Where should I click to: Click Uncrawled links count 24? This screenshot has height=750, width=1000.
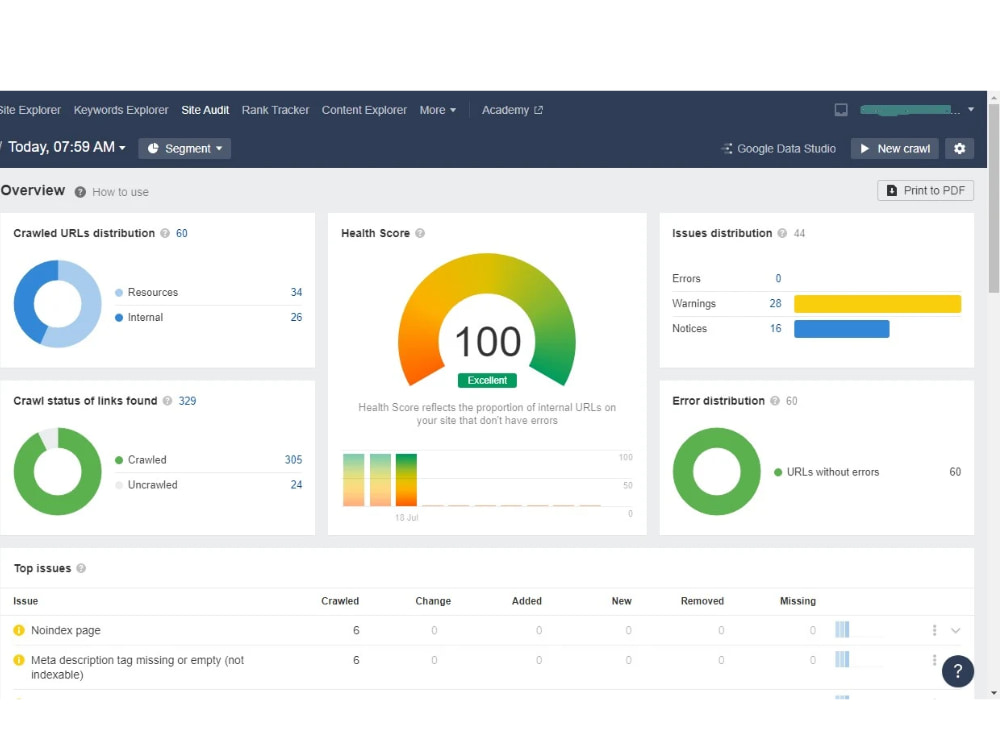[296, 485]
